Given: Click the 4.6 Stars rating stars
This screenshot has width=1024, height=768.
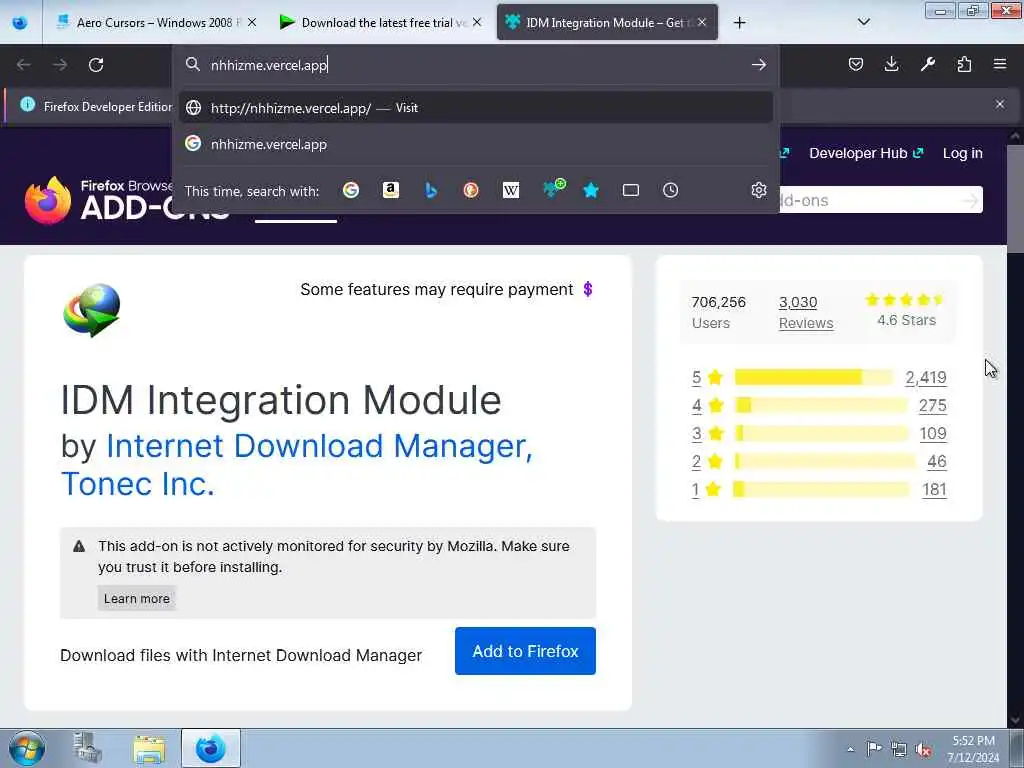Looking at the screenshot, I should [x=905, y=300].
